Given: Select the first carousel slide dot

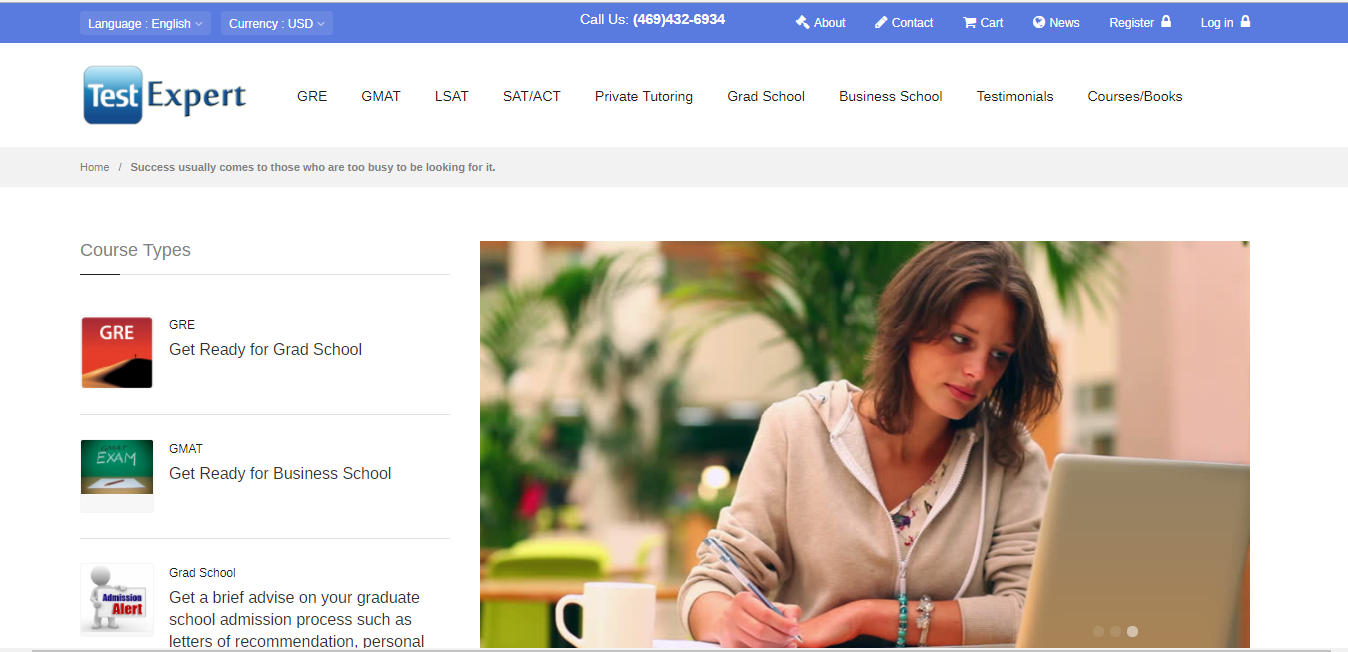Looking at the screenshot, I should [1099, 631].
